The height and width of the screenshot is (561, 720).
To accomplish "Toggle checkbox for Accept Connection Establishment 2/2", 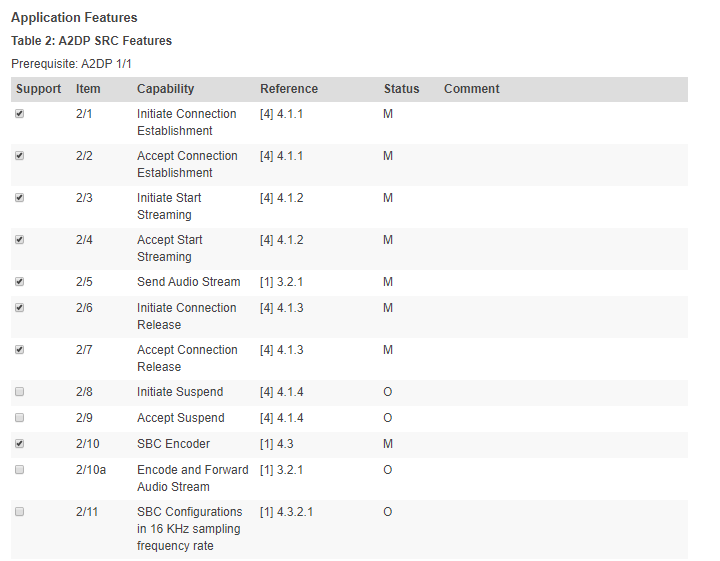I will tap(19, 156).
